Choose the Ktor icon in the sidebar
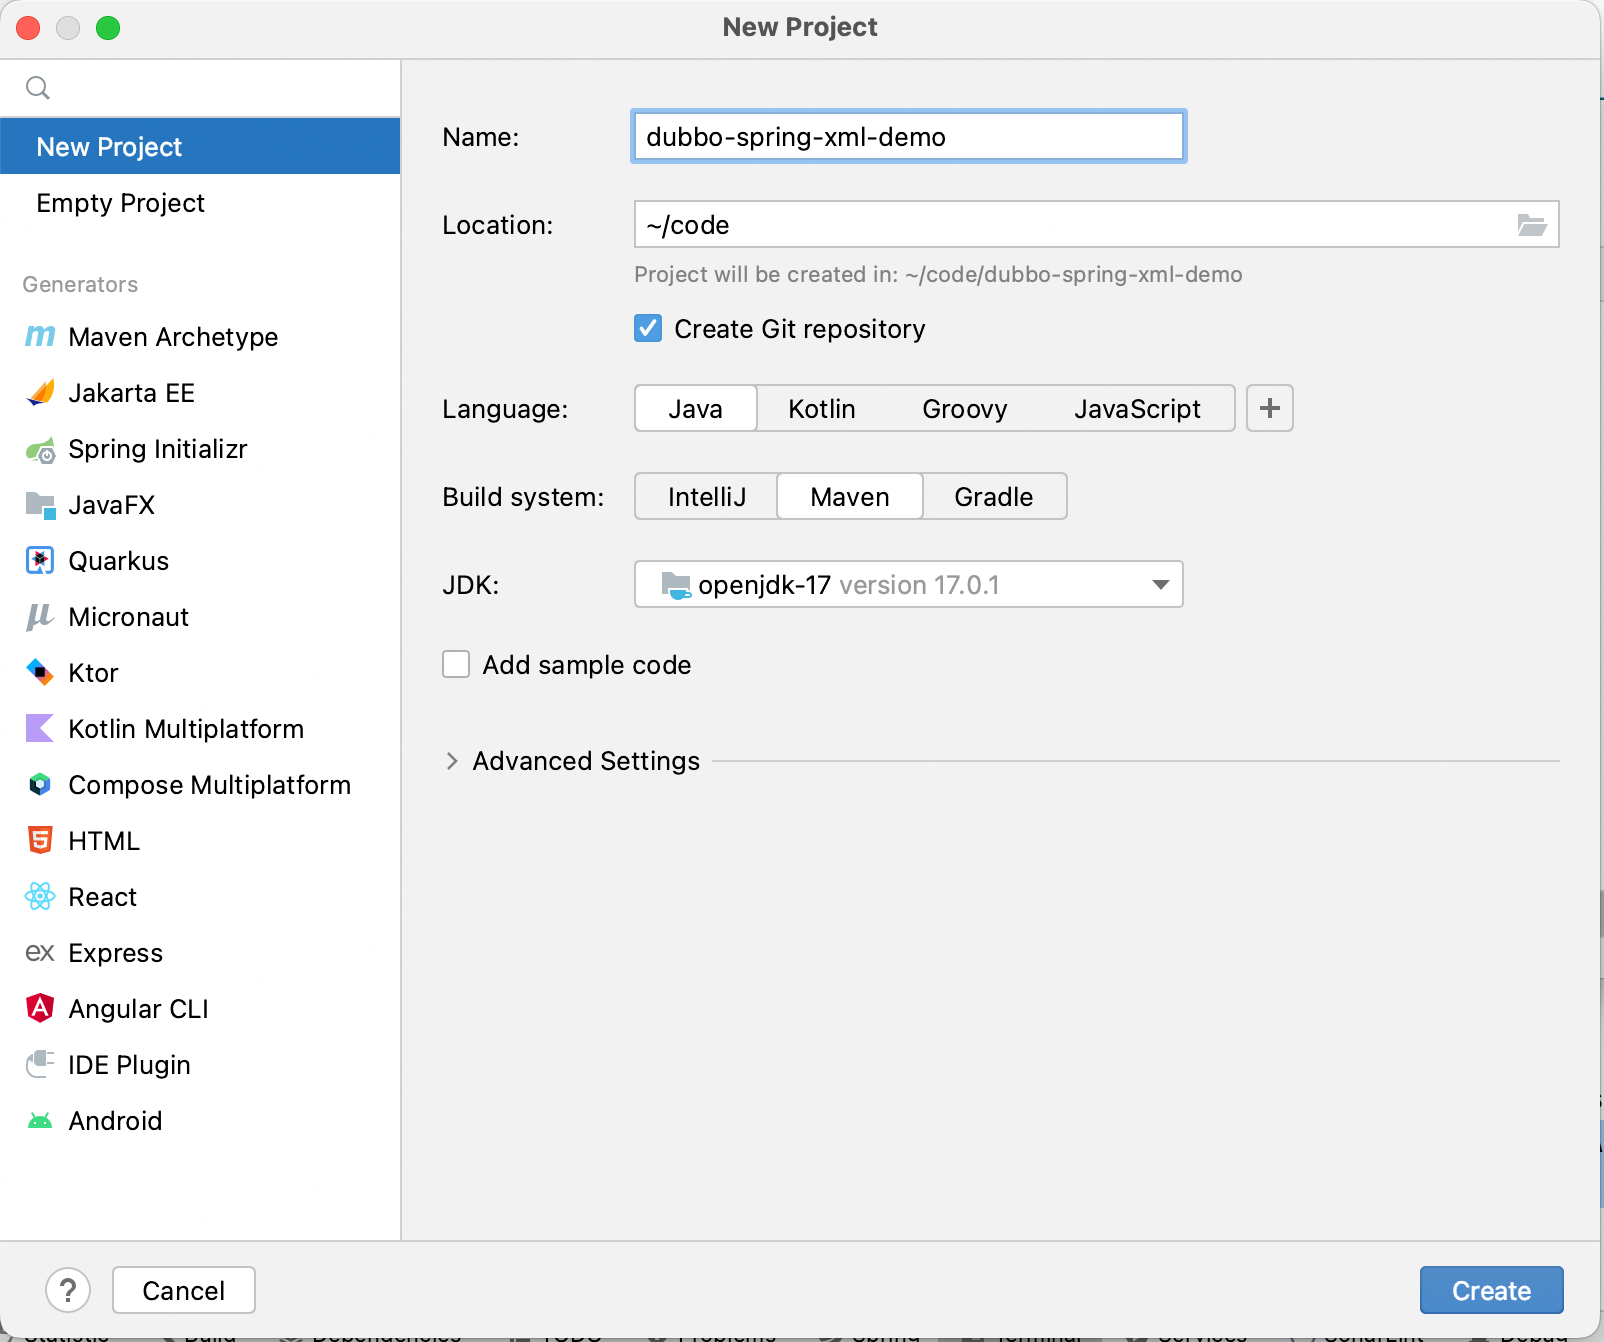The width and height of the screenshot is (1604, 1342). (40, 673)
